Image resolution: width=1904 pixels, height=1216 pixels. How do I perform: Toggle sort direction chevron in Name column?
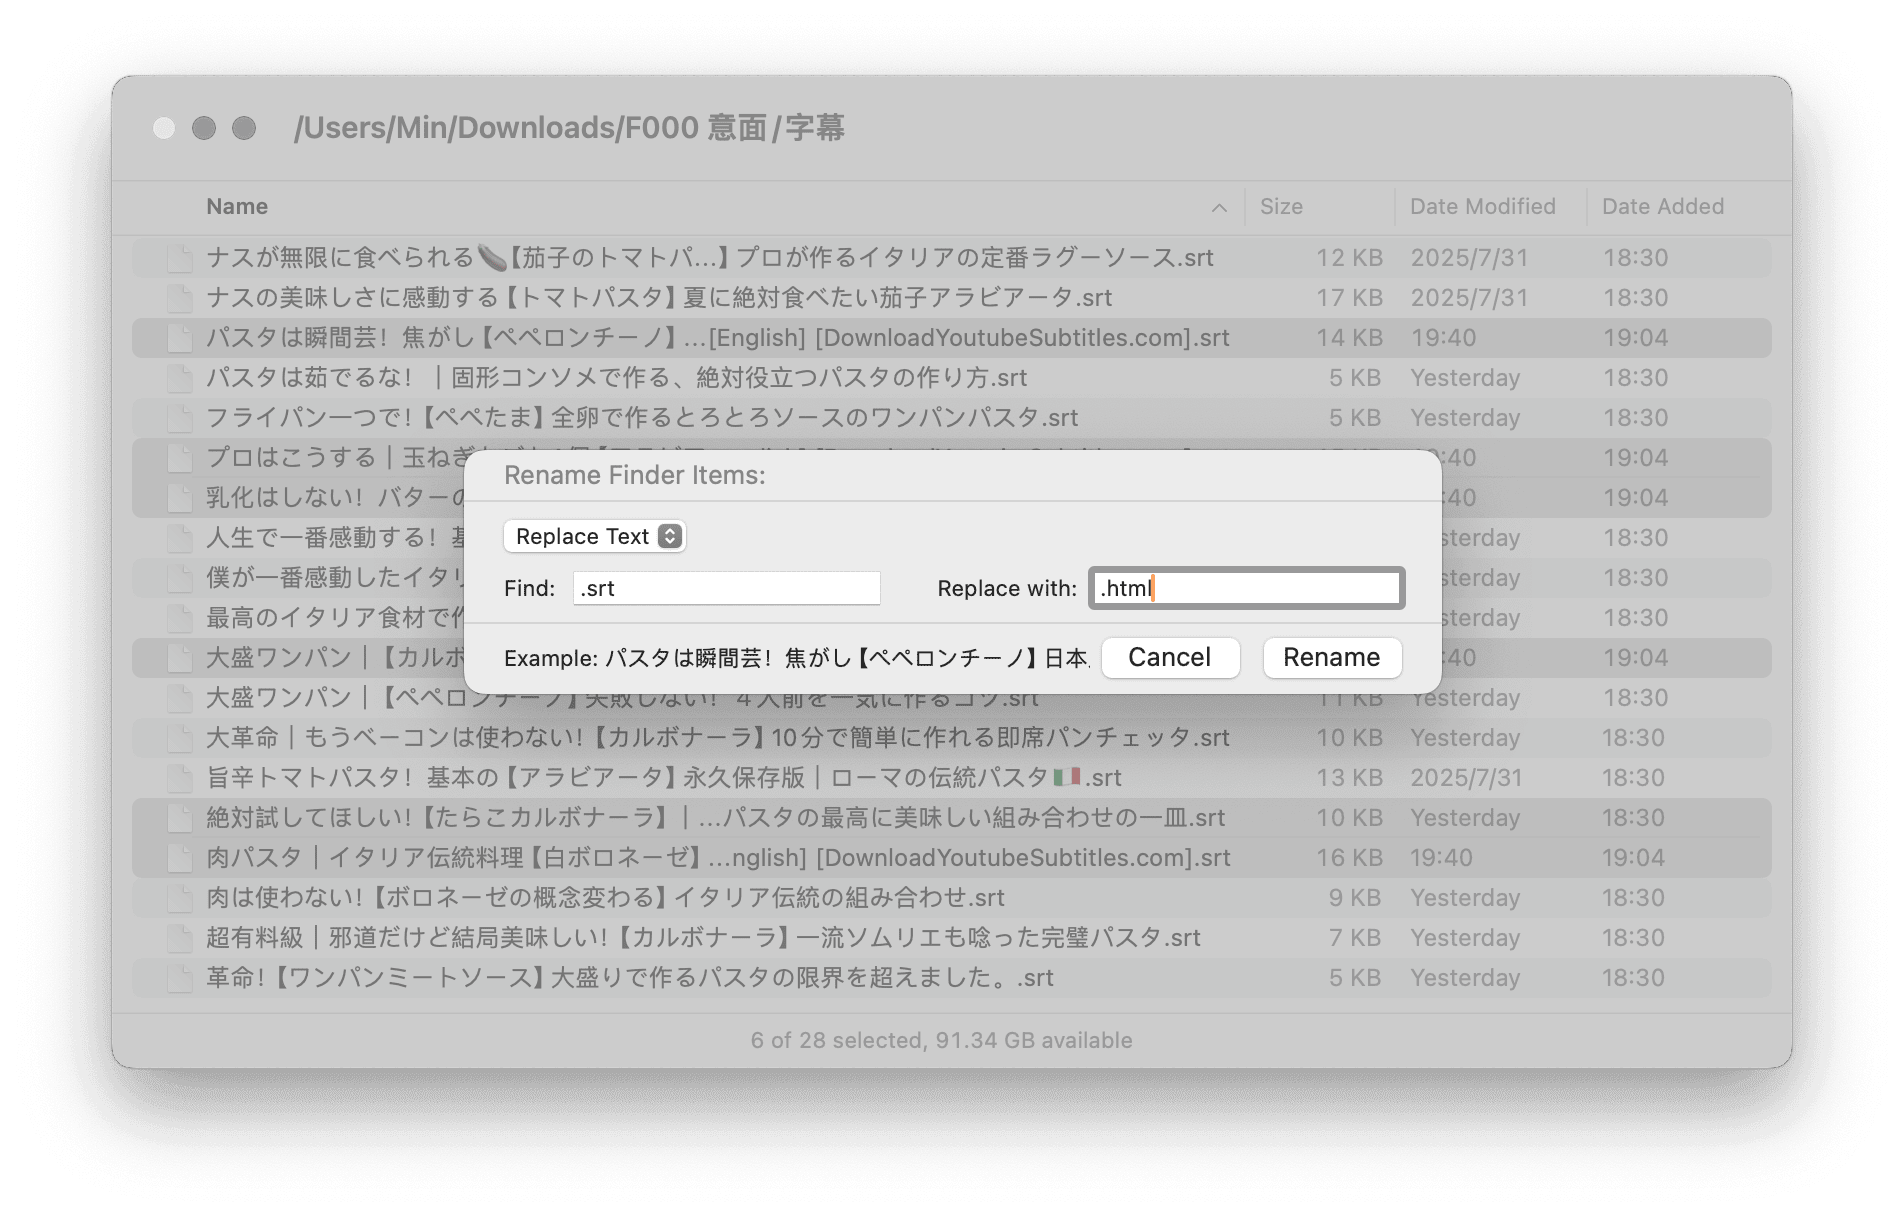tap(1218, 207)
